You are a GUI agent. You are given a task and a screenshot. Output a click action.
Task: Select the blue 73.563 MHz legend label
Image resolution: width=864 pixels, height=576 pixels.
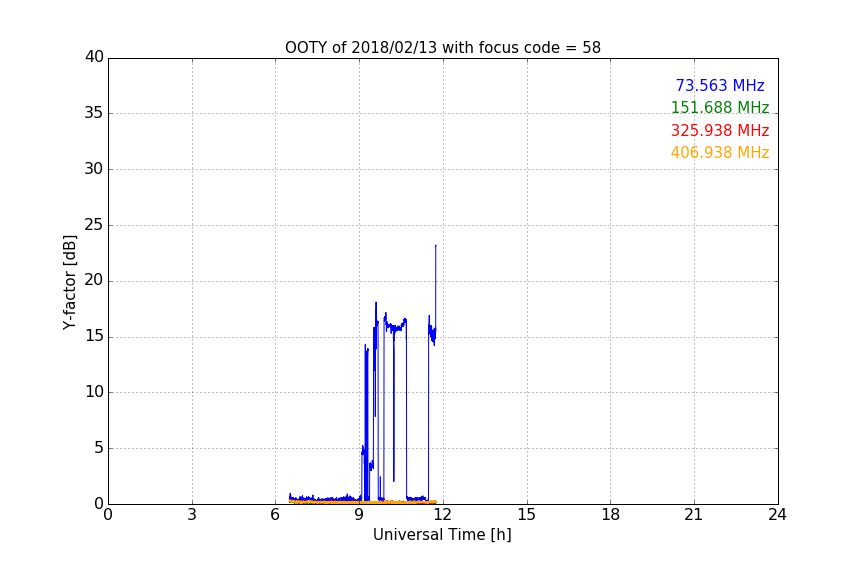[x=720, y=85]
